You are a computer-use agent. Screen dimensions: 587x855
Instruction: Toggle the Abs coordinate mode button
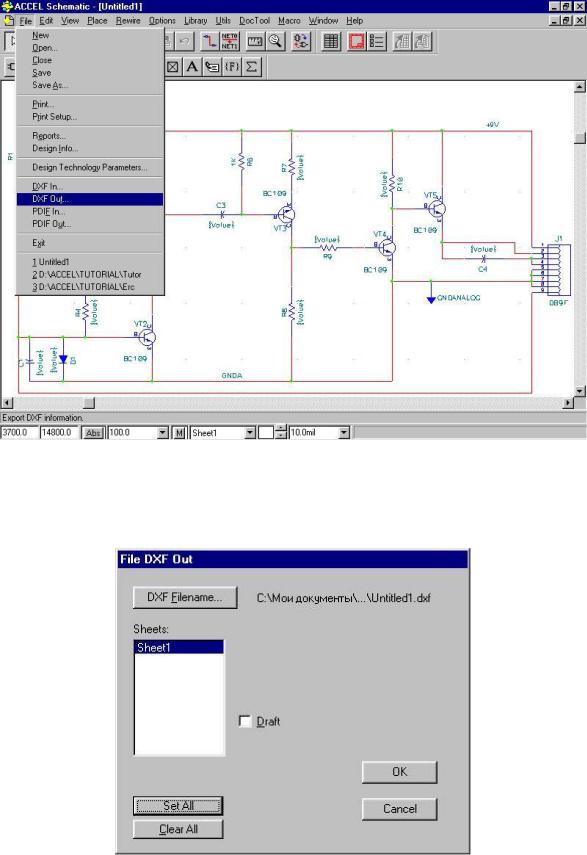[x=93, y=432]
